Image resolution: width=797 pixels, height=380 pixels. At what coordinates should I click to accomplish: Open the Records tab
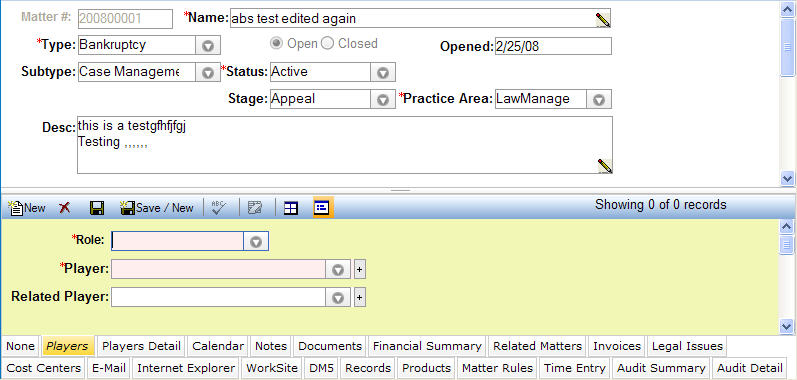[368, 368]
